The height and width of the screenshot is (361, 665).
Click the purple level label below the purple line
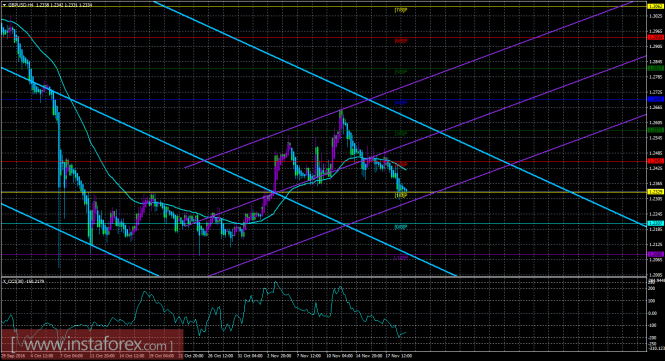(400, 257)
